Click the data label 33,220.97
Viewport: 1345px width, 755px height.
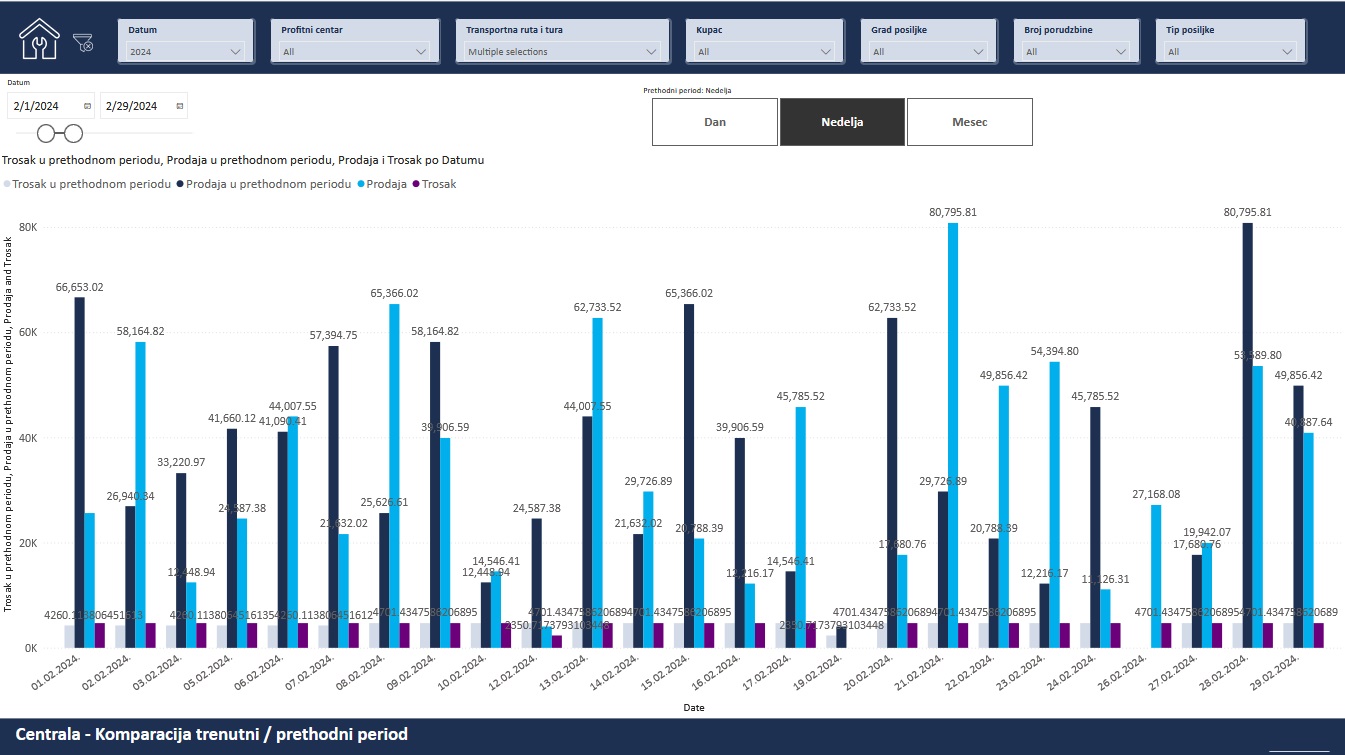click(x=181, y=462)
